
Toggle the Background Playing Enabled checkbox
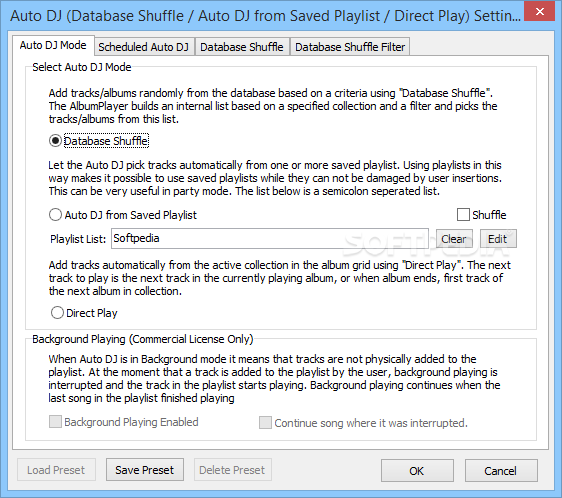pos(55,422)
